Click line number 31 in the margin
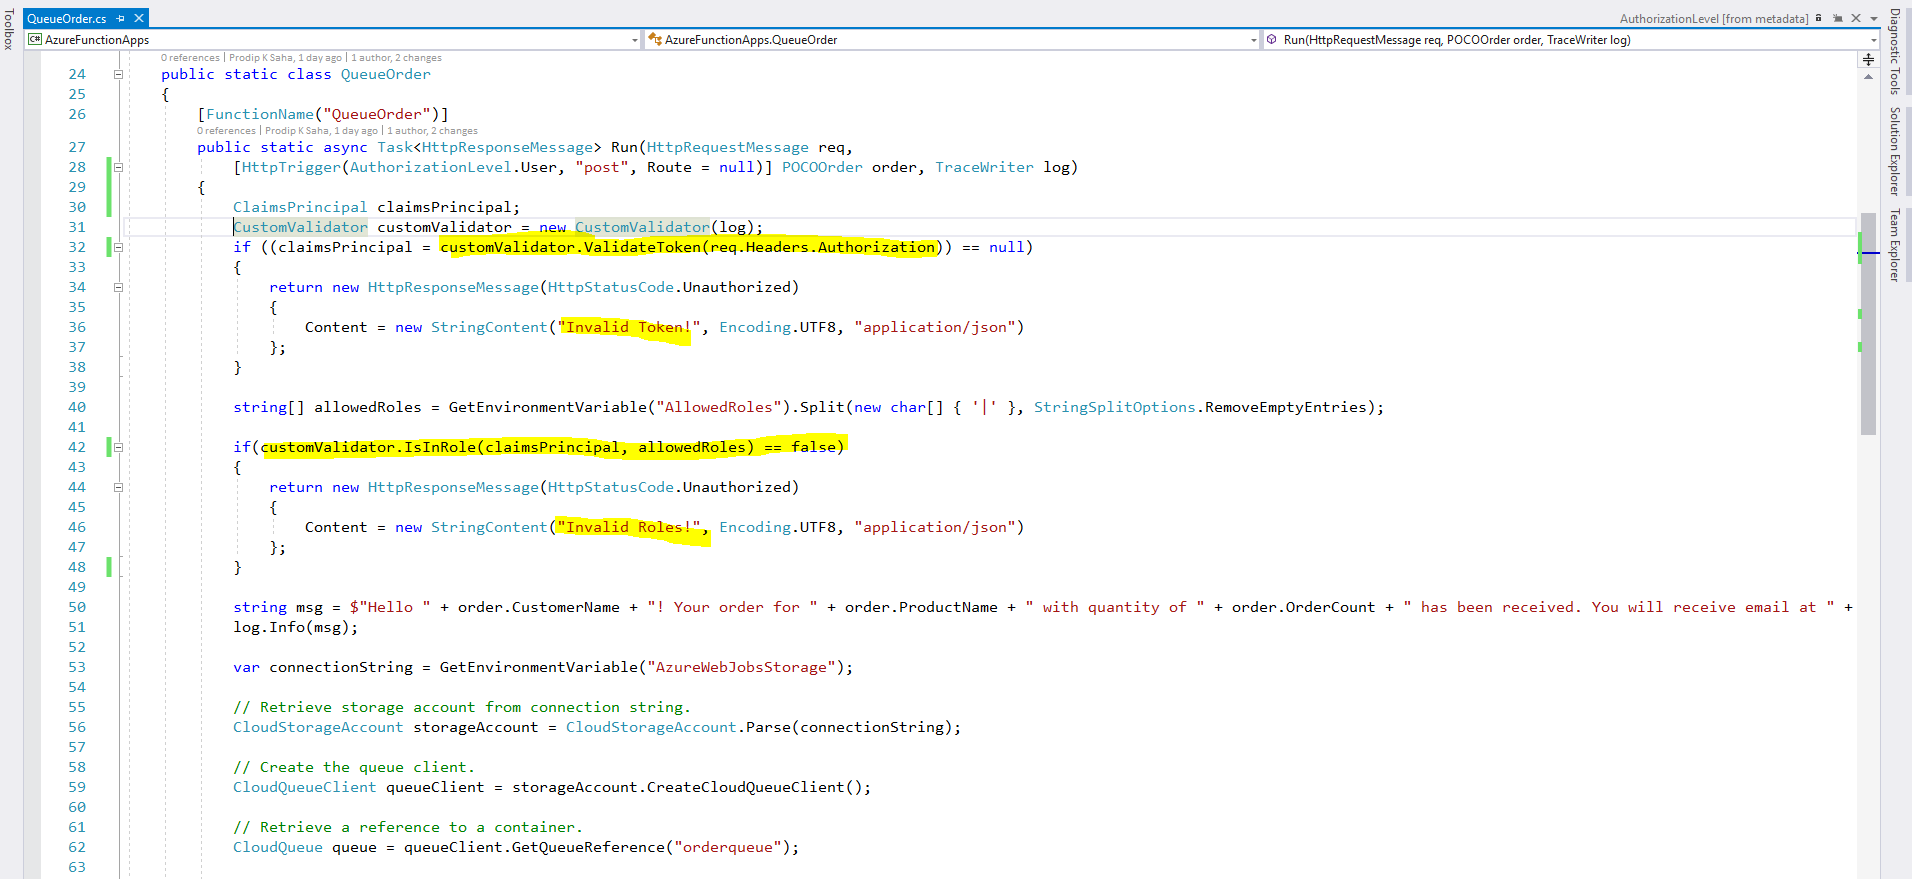The image size is (1912, 879). pyautogui.click(x=77, y=227)
